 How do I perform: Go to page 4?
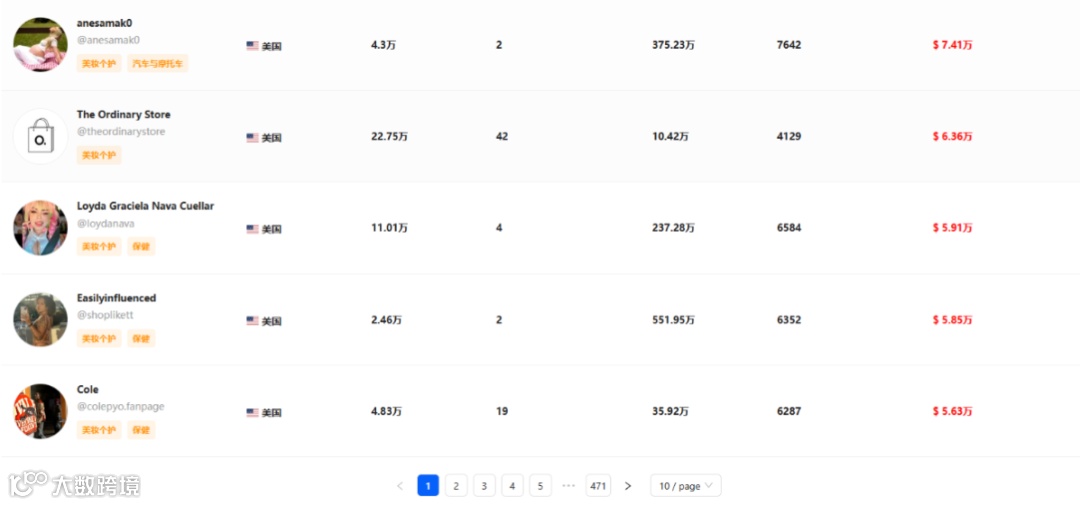[x=512, y=486]
